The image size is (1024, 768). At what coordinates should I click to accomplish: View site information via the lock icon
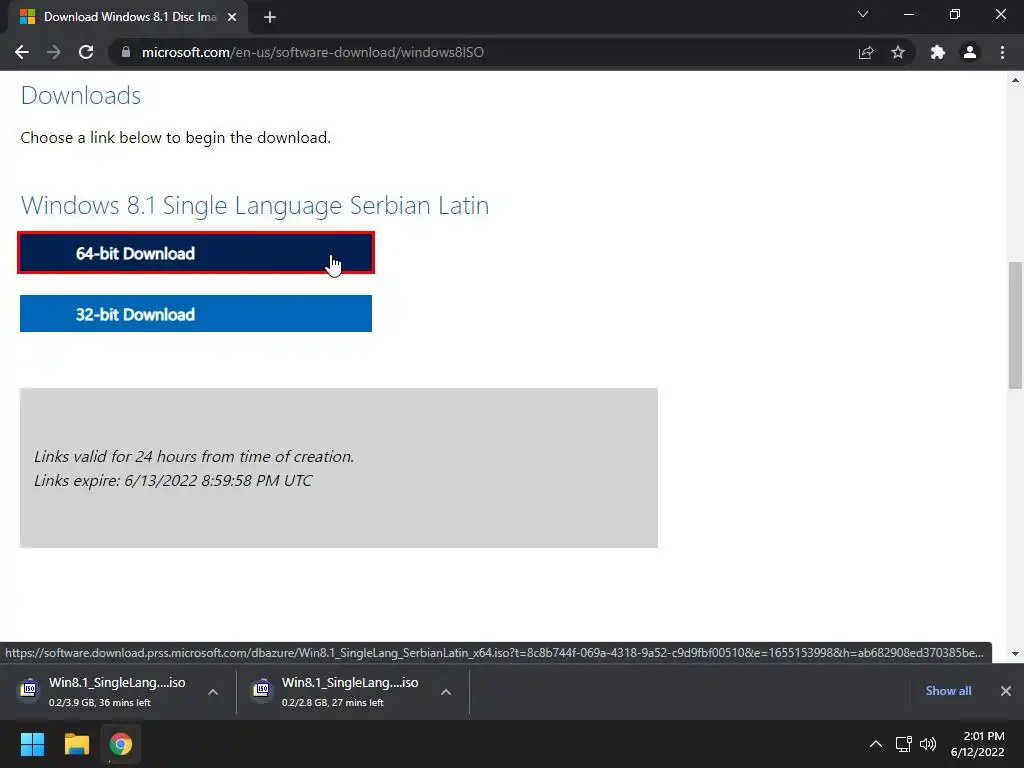point(125,52)
